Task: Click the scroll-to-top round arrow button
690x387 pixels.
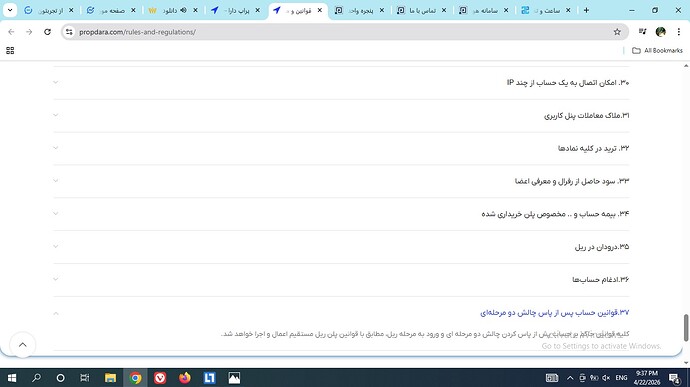Action: [22, 345]
